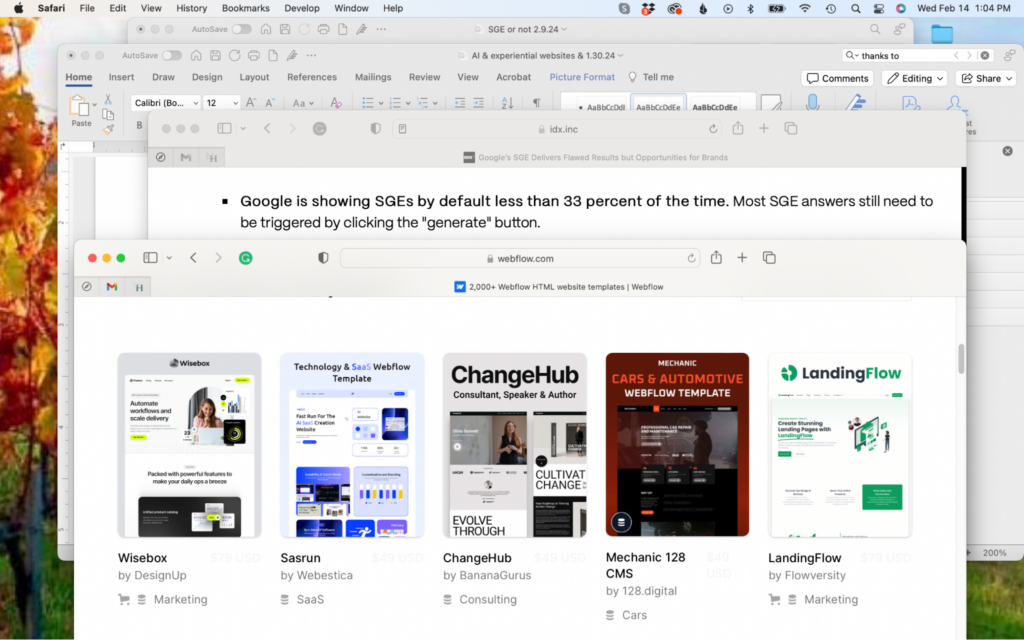Click the webflow.com address bar

(x=520, y=258)
